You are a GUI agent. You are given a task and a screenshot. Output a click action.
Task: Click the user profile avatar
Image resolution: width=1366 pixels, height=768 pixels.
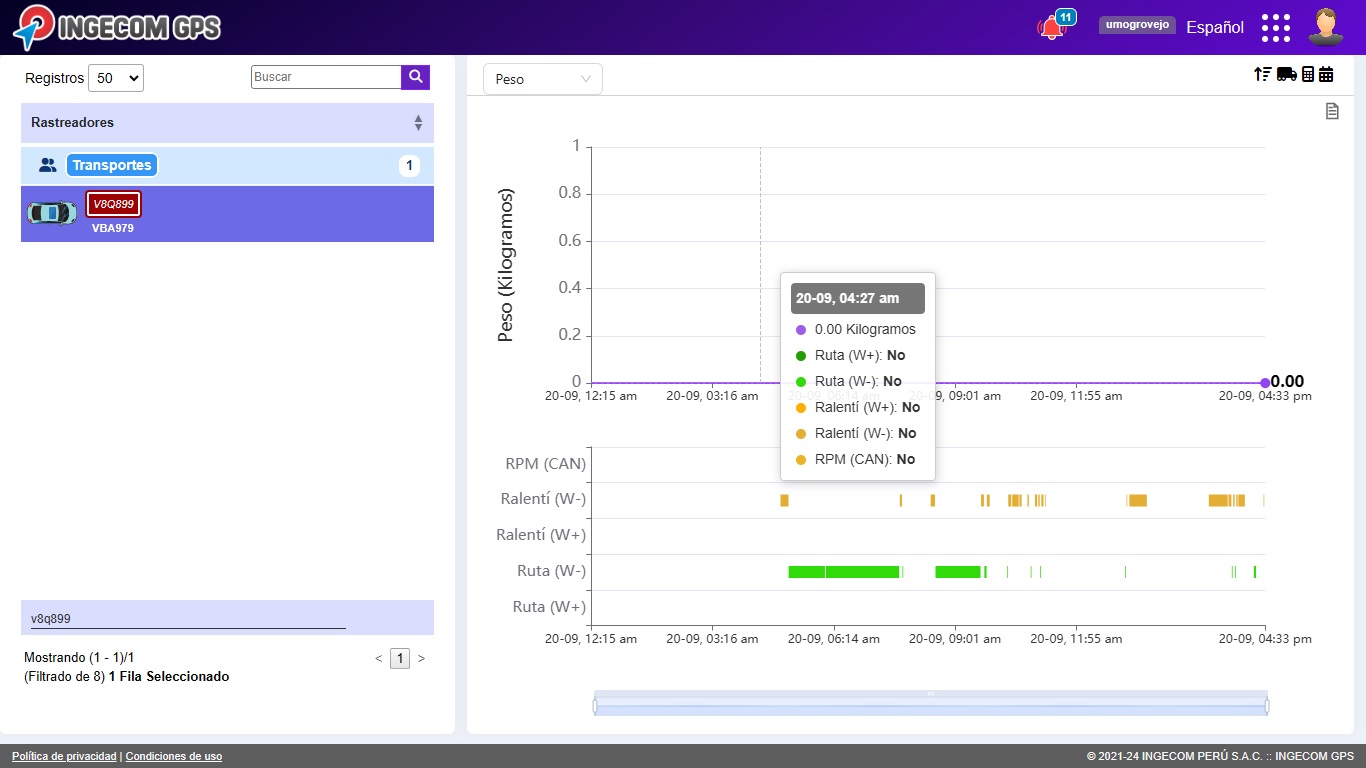coord(1325,27)
